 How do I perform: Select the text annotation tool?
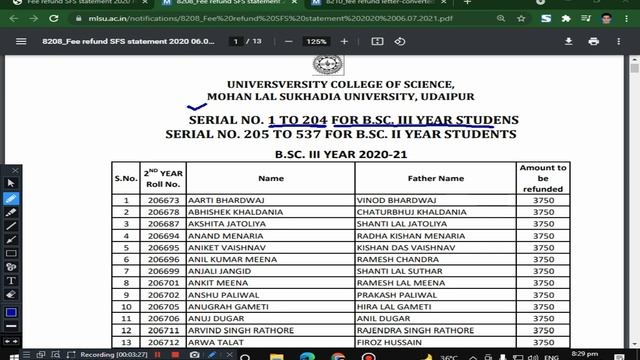point(11,281)
